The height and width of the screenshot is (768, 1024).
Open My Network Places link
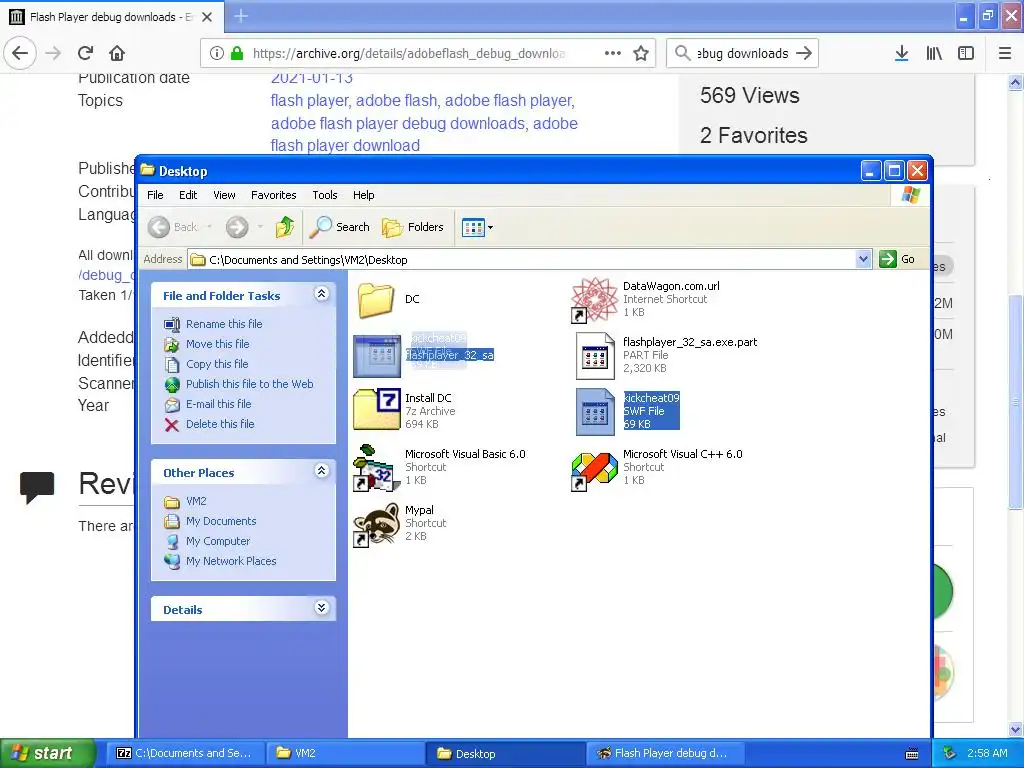(231, 561)
